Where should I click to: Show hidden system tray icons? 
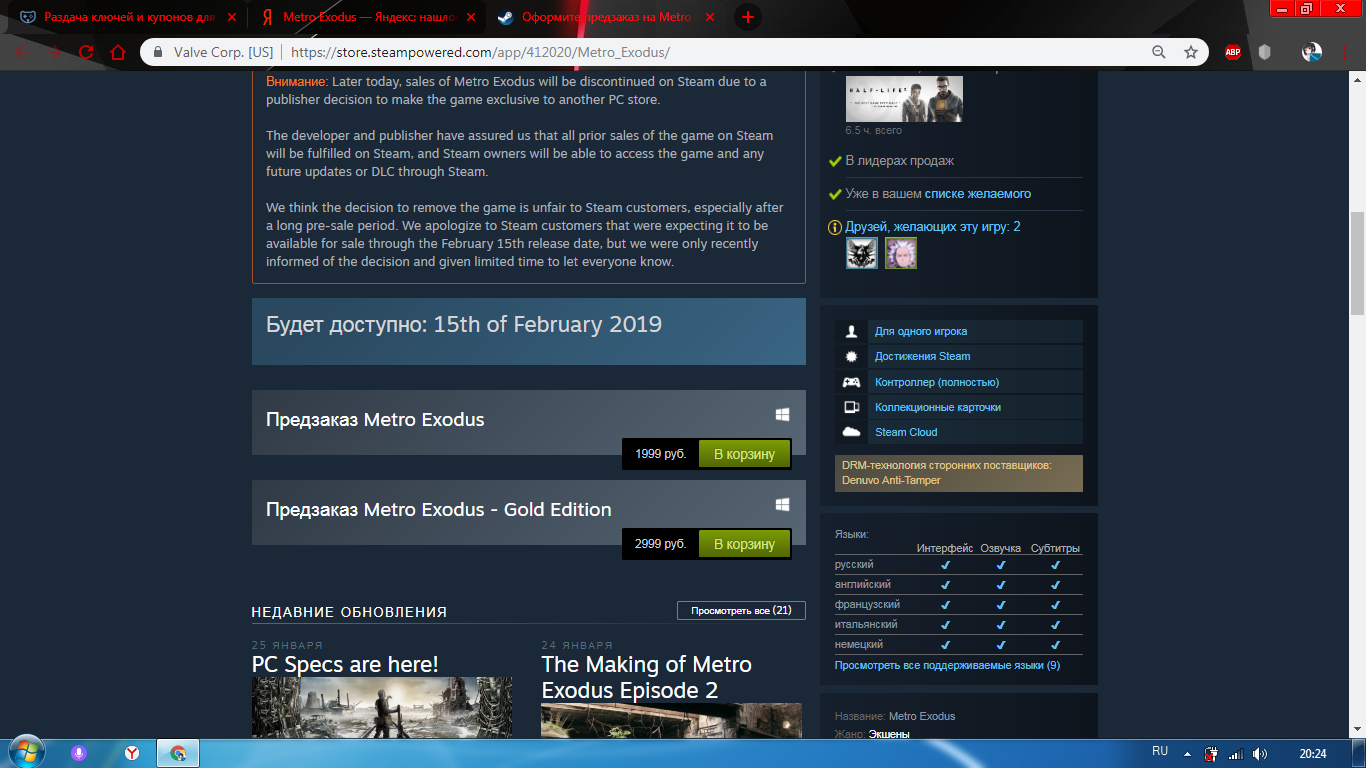click(x=1187, y=753)
